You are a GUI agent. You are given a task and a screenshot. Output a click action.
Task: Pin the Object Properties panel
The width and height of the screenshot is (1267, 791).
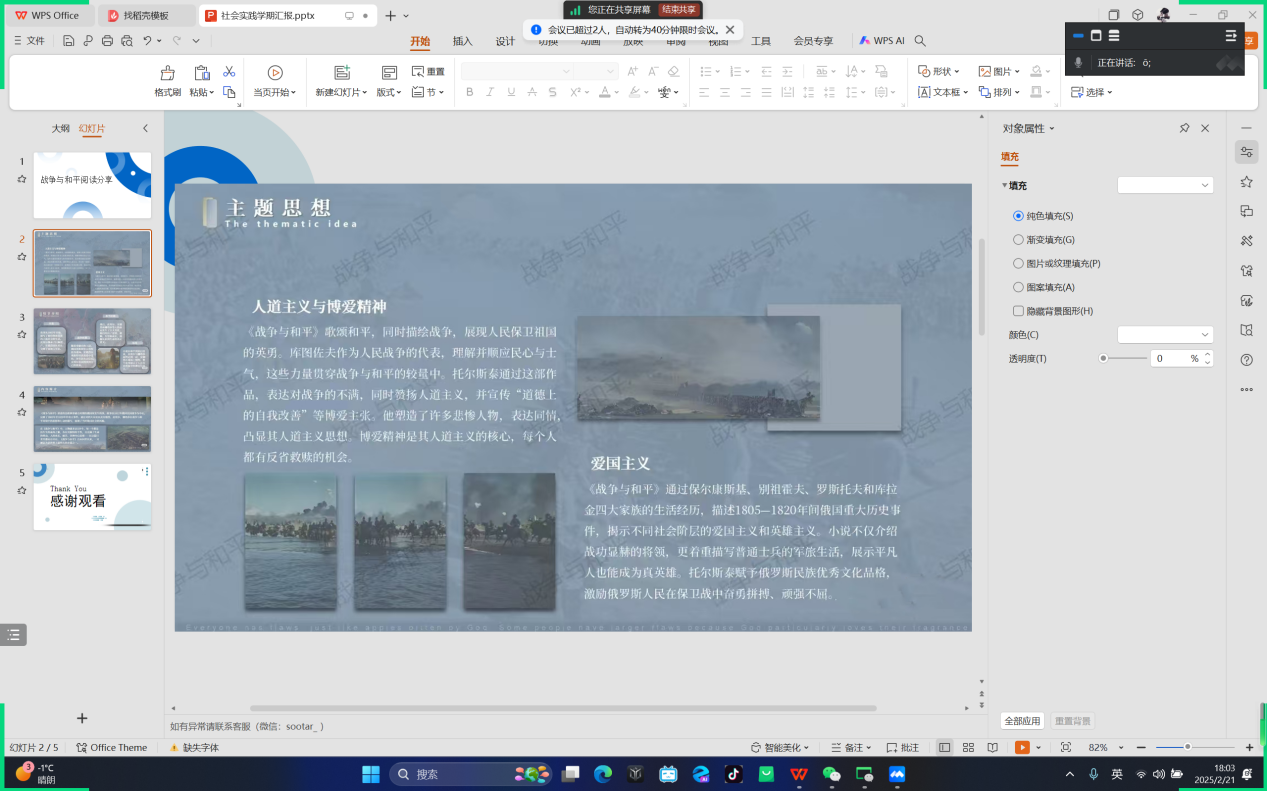pos(1184,128)
